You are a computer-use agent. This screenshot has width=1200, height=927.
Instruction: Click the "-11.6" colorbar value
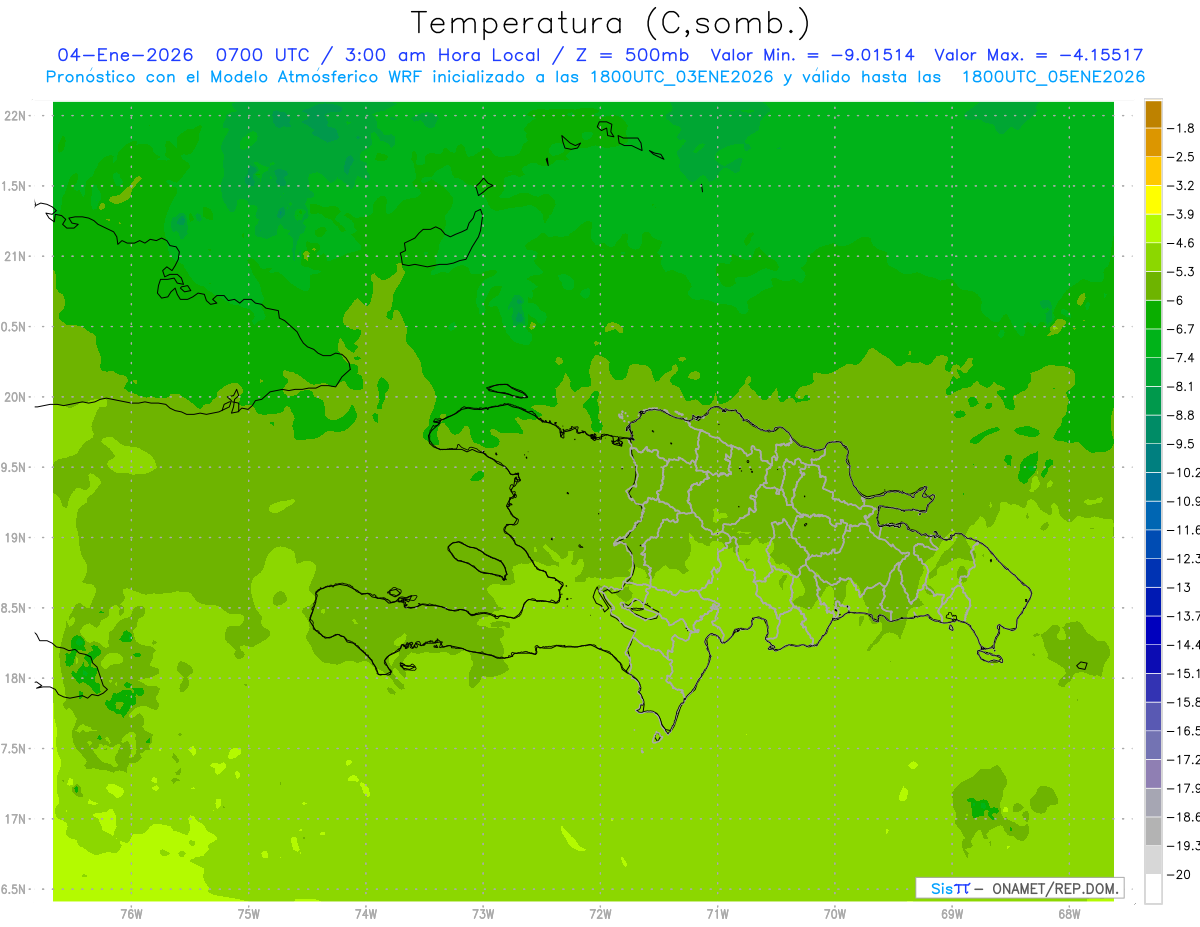coord(1184,529)
